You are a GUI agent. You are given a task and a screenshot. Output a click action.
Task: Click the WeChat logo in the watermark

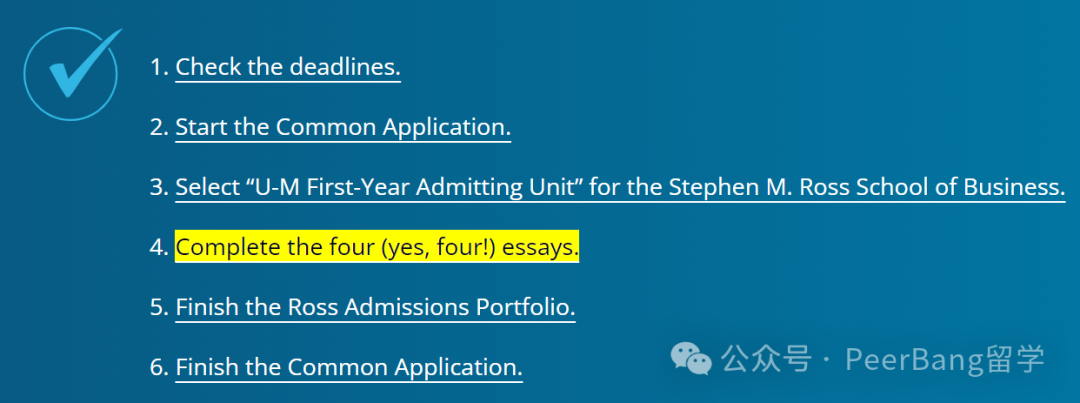point(691,358)
